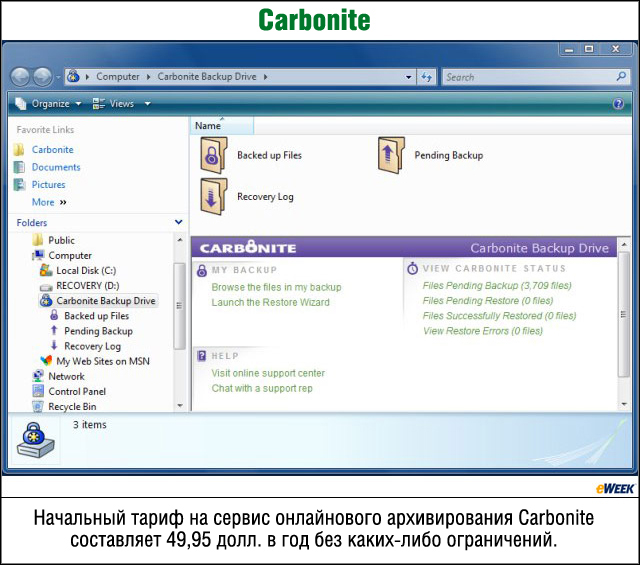Click the Carbonite panel scroll up arrow
The height and width of the screenshot is (565, 640).
(624, 244)
